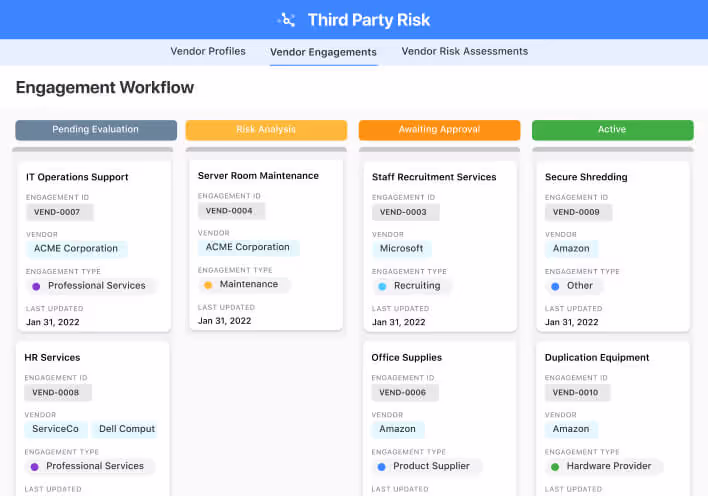
Task: Click the Third Party Risk logo icon
Action: (287, 20)
